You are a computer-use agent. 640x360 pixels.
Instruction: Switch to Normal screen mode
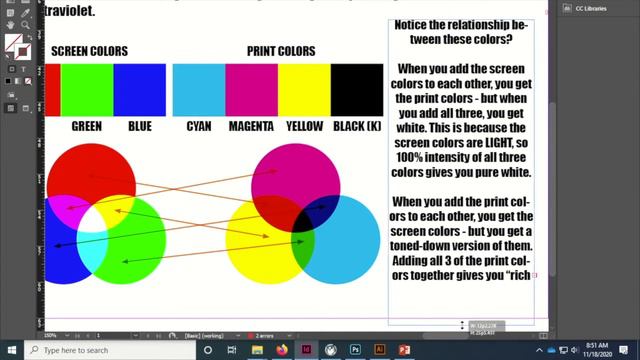tap(11, 108)
